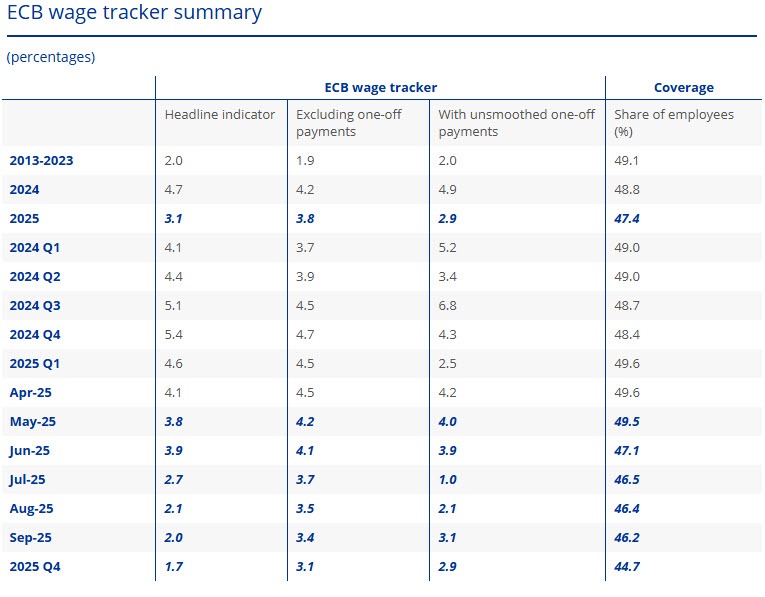Select the 'Share of employees (%)' header
The width and height of the screenshot is (765, 597).
pyautogui.click(x=674, y=123)
